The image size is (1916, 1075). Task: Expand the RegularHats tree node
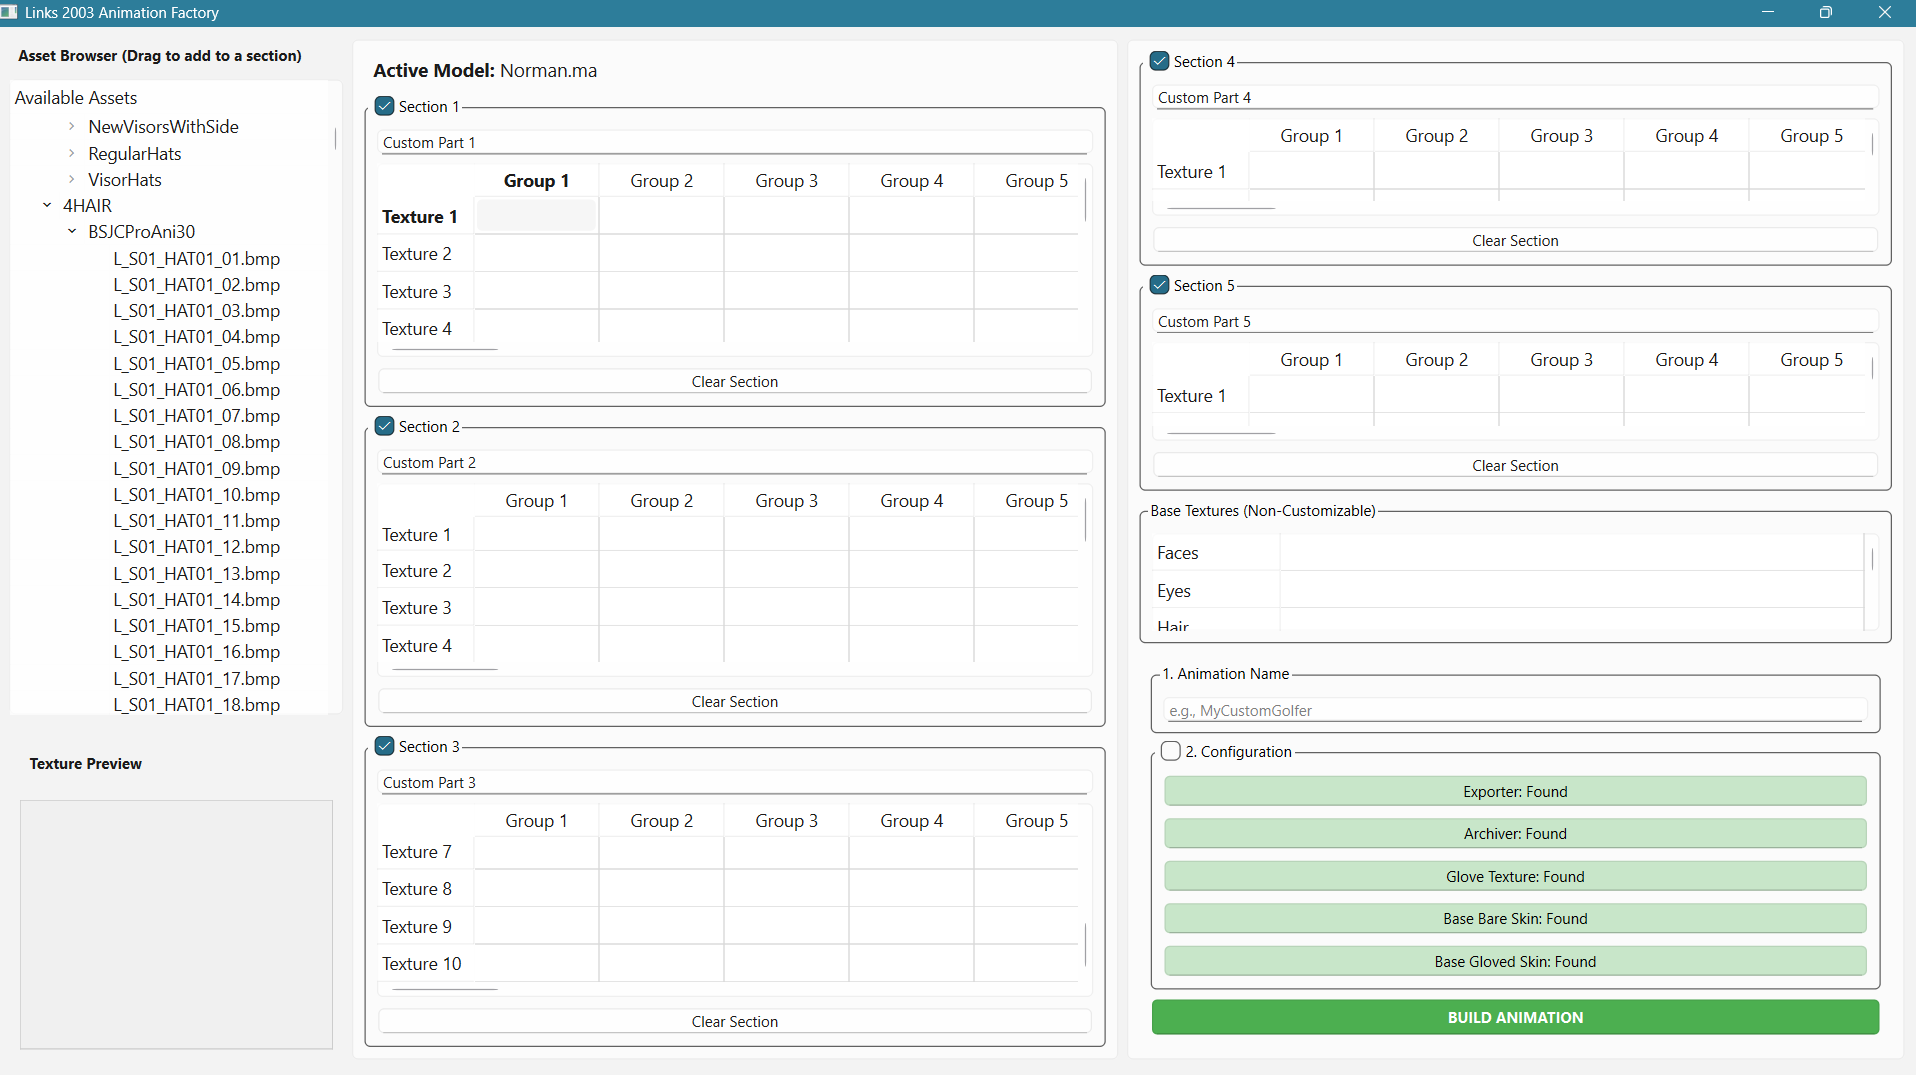(x=72, y=154)
